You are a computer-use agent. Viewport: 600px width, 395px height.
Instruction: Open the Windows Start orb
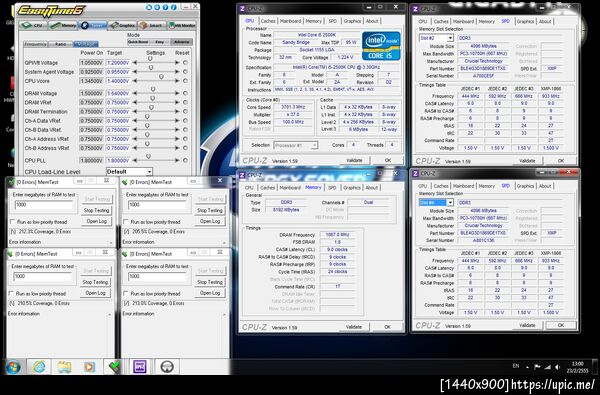[x=13, y=367]
